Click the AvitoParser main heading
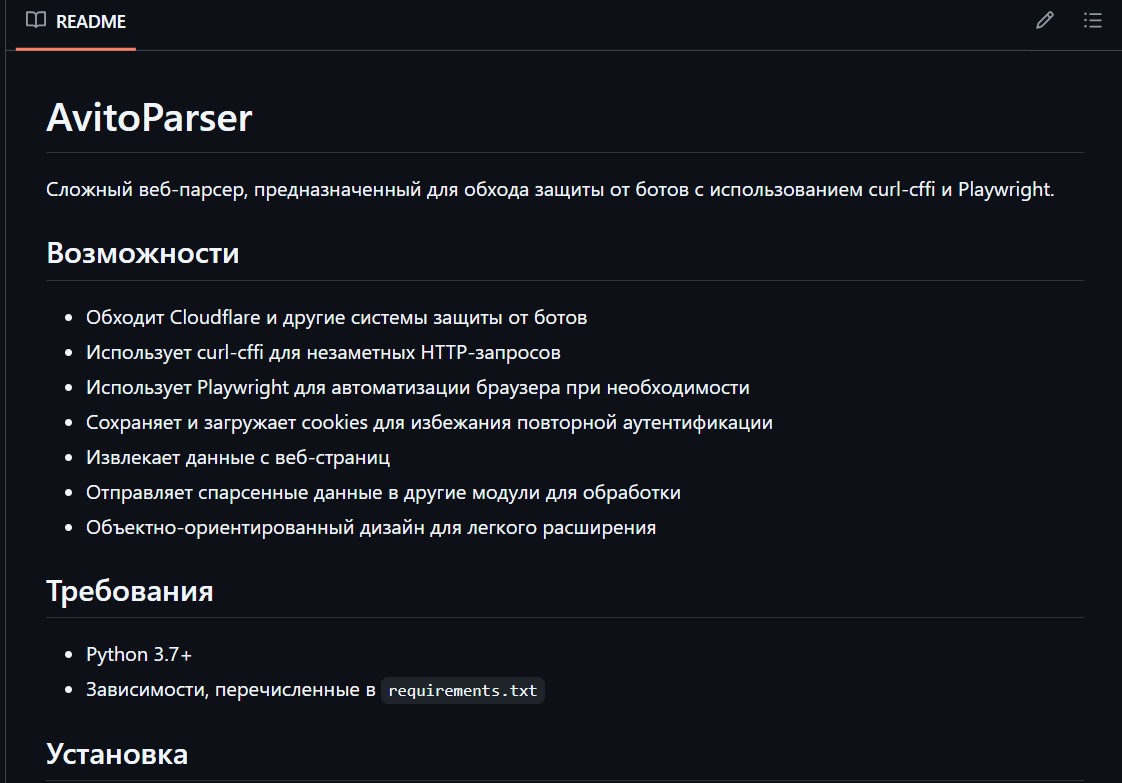Viewport: 1122px width, 783px height. tap(149, 118)
